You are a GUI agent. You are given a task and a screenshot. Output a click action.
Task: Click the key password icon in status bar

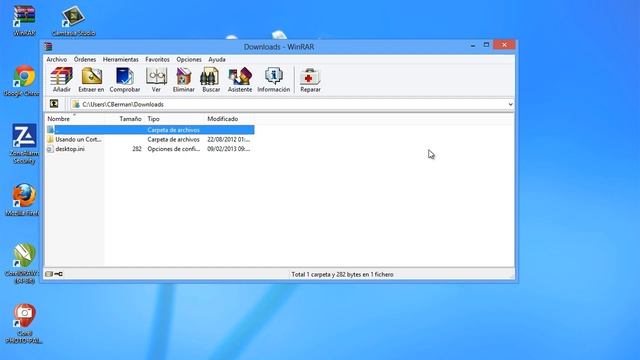point(58,274)
